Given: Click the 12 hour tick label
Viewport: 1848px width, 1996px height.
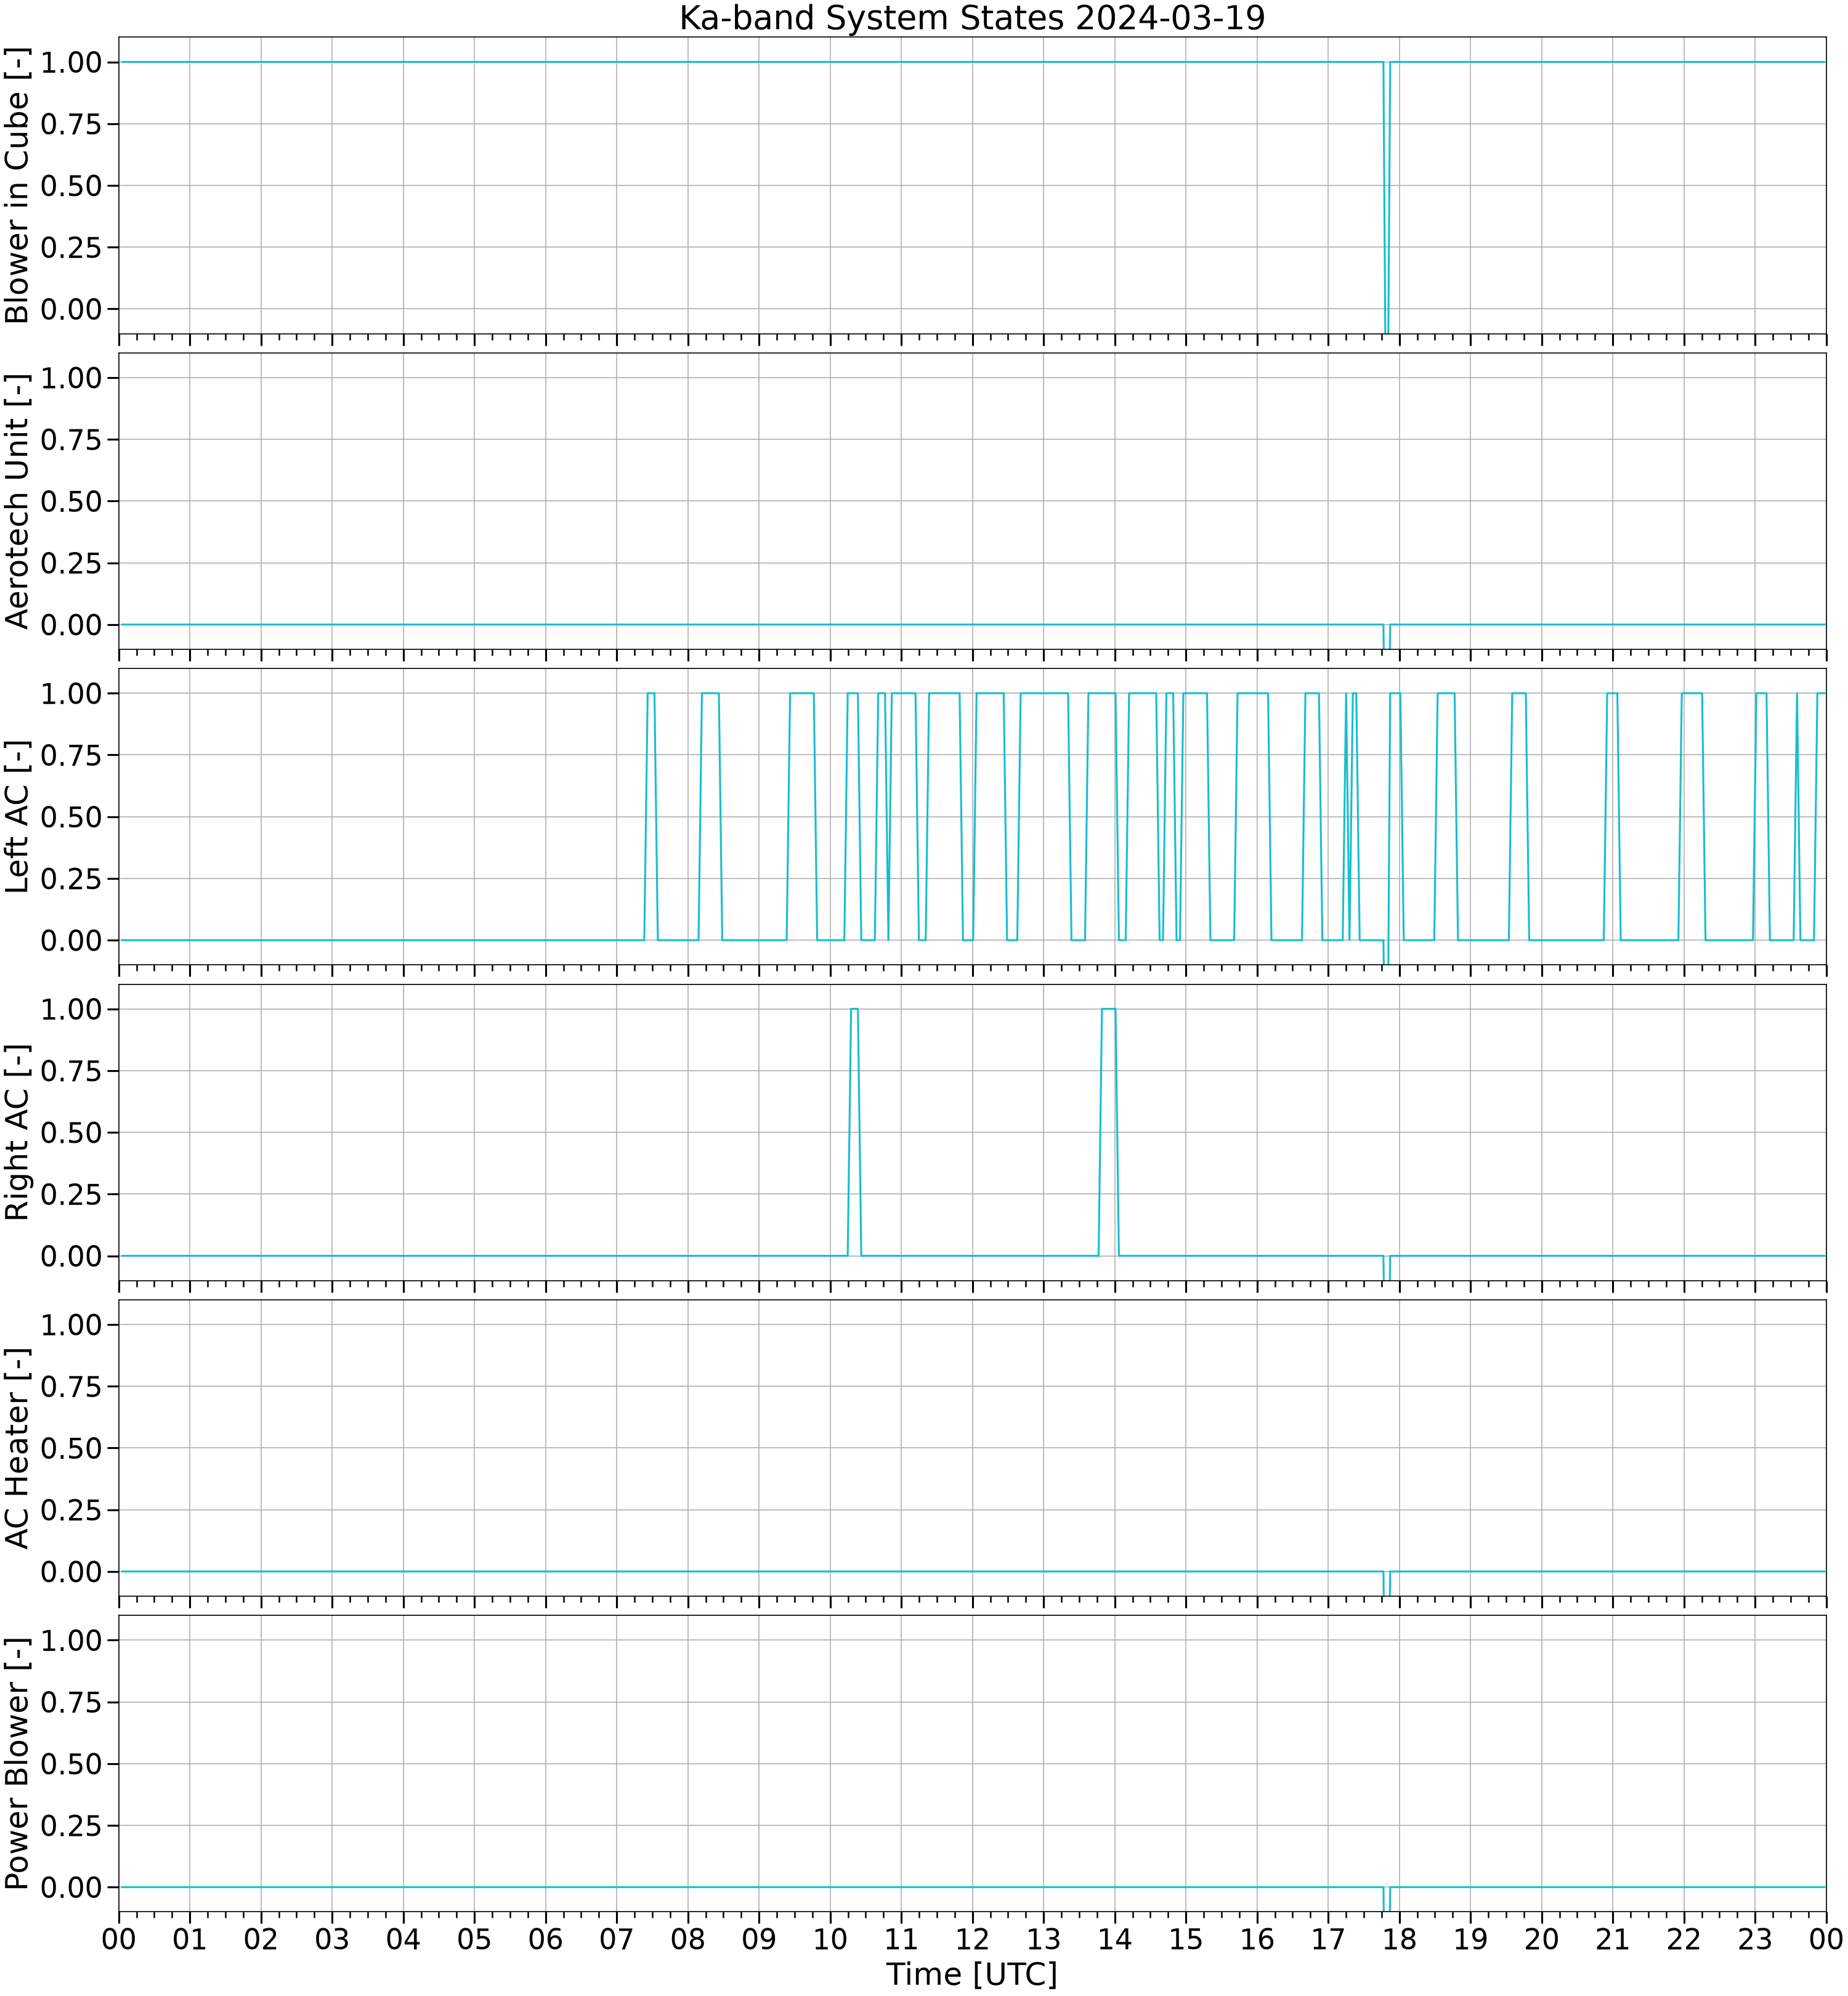Looking at the screenshot, I should click(972, 1939).
